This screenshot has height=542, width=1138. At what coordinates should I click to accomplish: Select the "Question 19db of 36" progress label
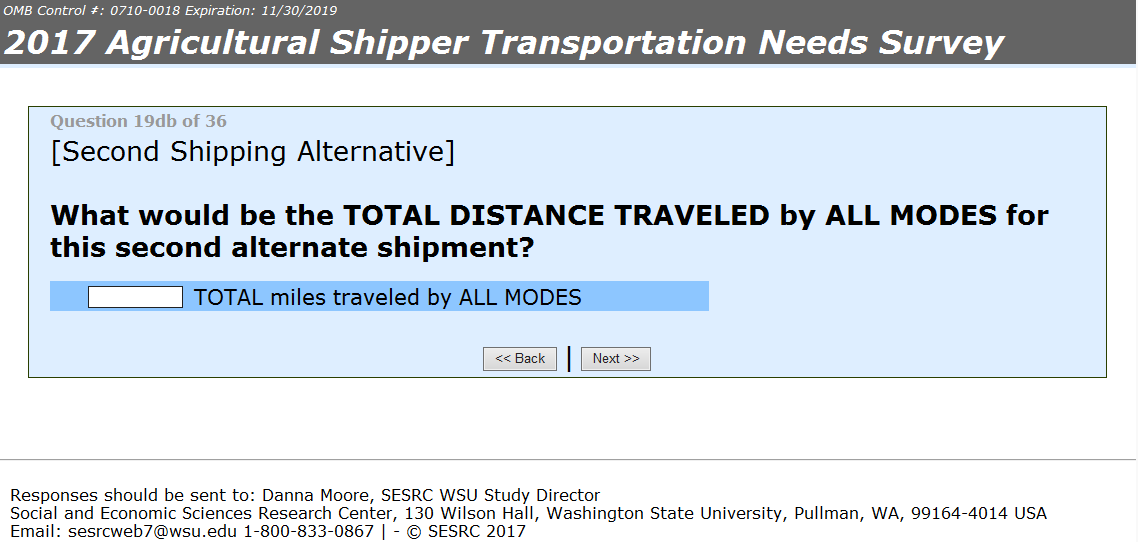138,121
